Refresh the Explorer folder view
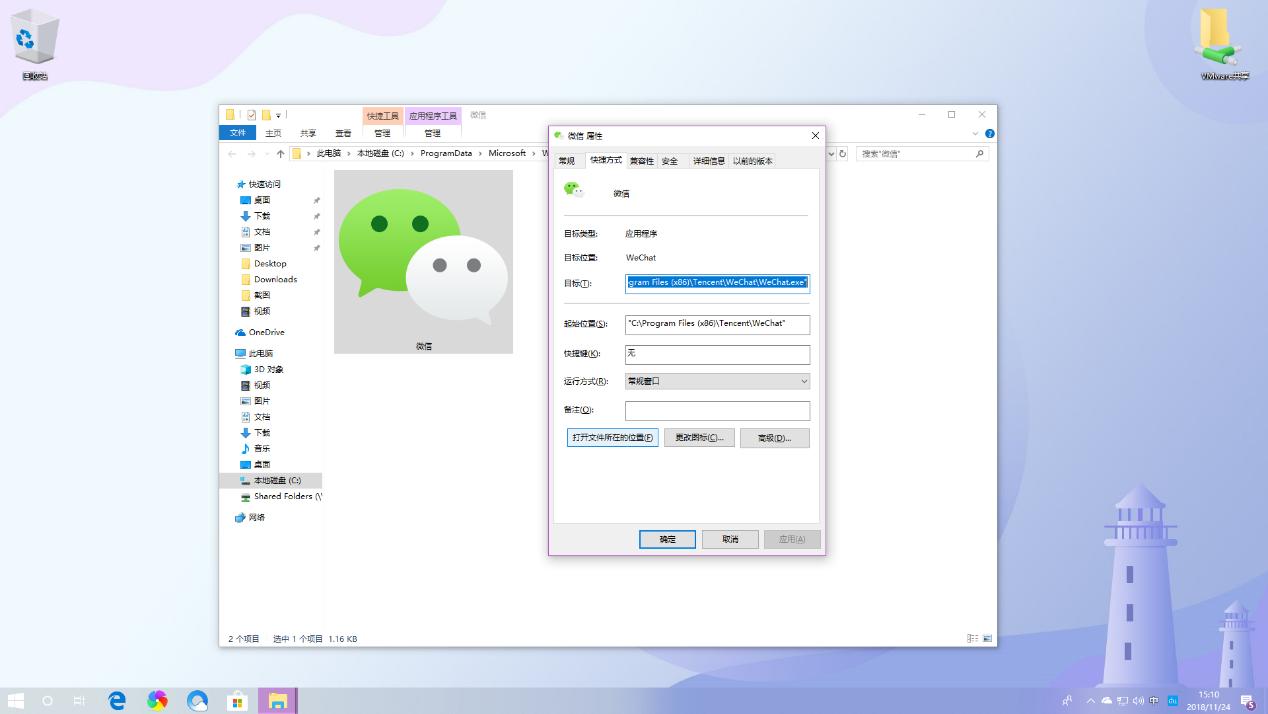Viewport: 1268px width, 714px height. tap(843, 154)
